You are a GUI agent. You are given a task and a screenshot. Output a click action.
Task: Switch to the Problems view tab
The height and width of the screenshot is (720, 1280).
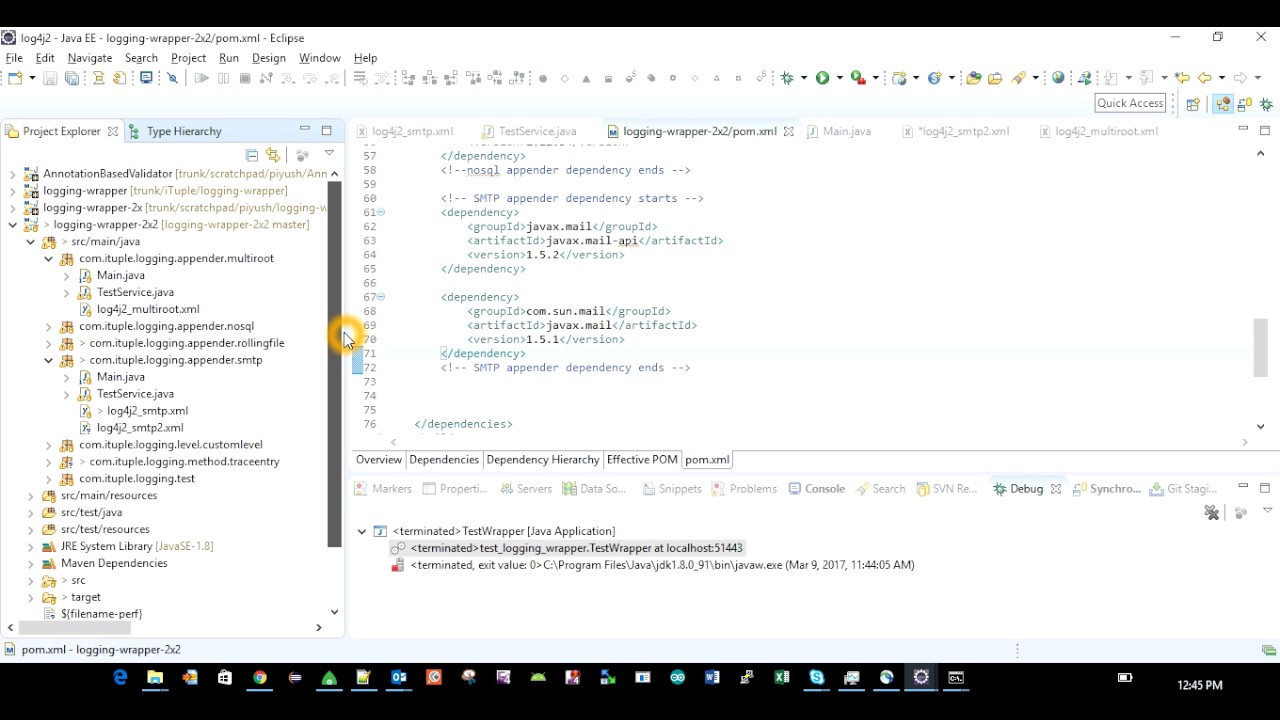[744, 489]
